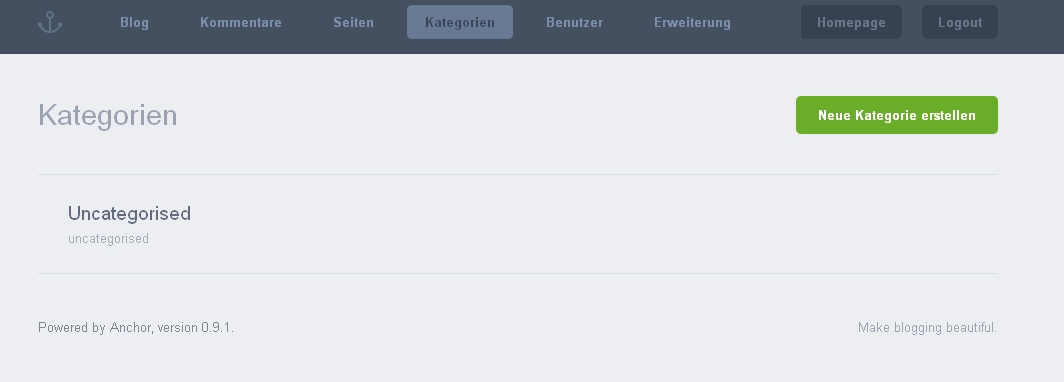Click the version 0.9.1 text
Image resolution: width=1064 pixels, height=382 pixels.
click(195, 328)
